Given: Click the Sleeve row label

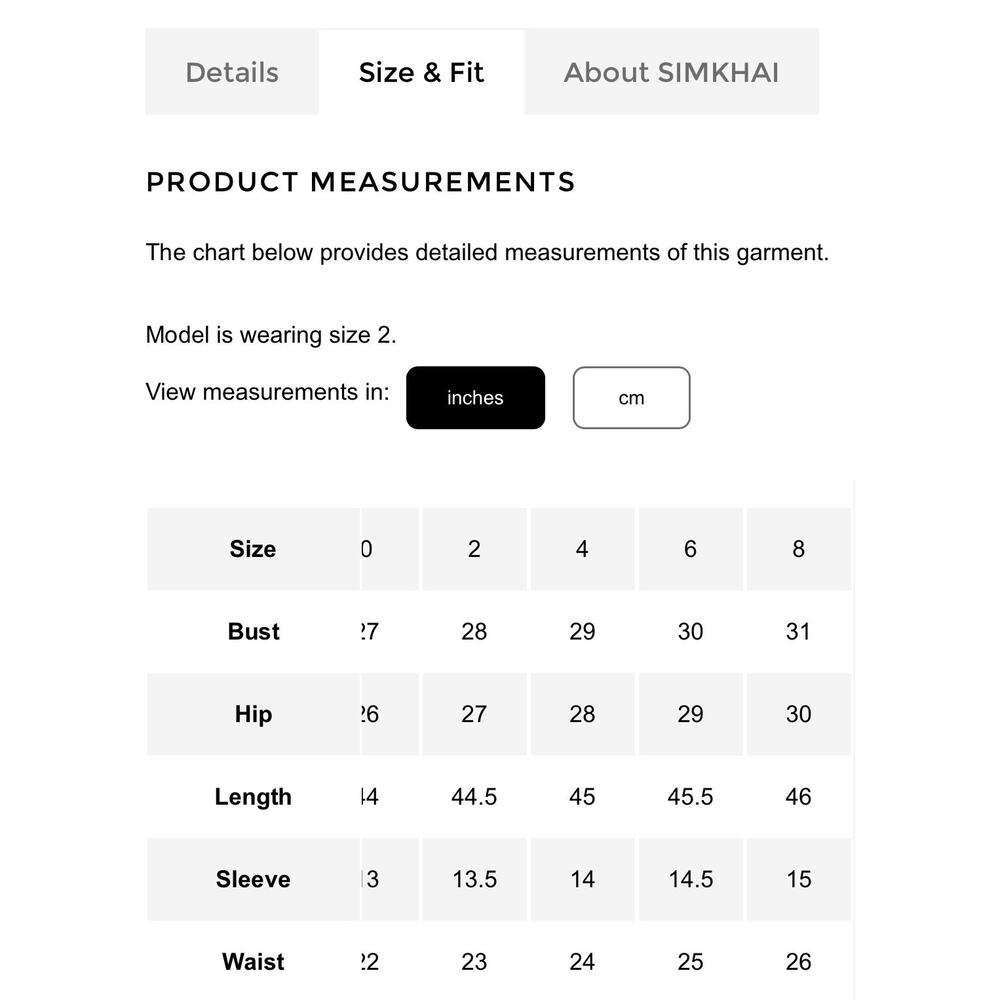Looking at the screenshot, I should pos(253,879).
